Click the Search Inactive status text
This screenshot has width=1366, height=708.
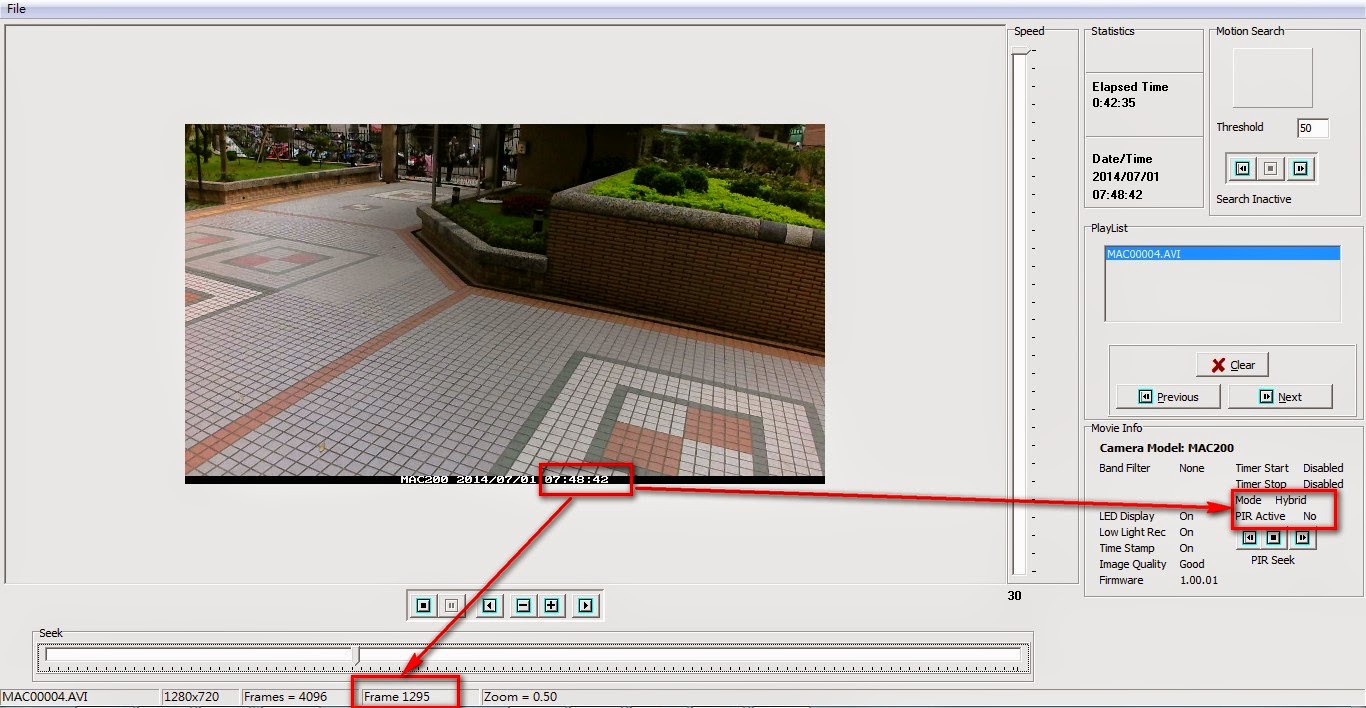(x=1253, y=199)
